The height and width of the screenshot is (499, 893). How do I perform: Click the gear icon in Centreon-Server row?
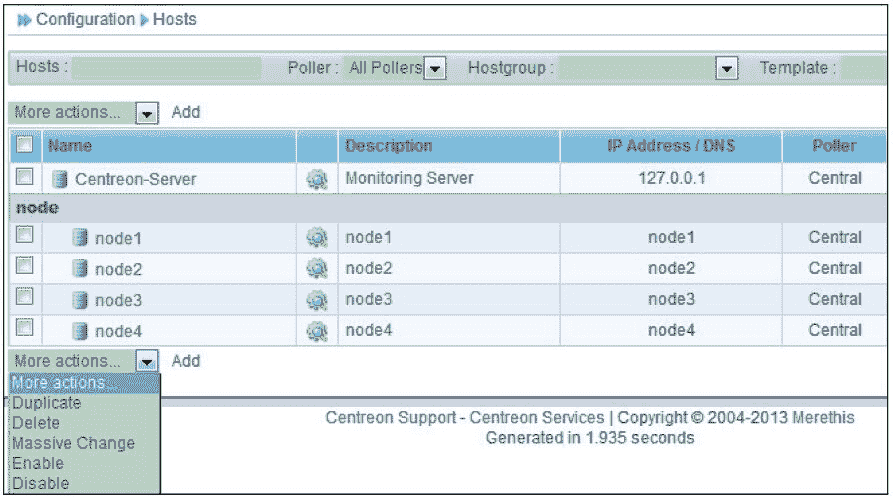[317, 179]
